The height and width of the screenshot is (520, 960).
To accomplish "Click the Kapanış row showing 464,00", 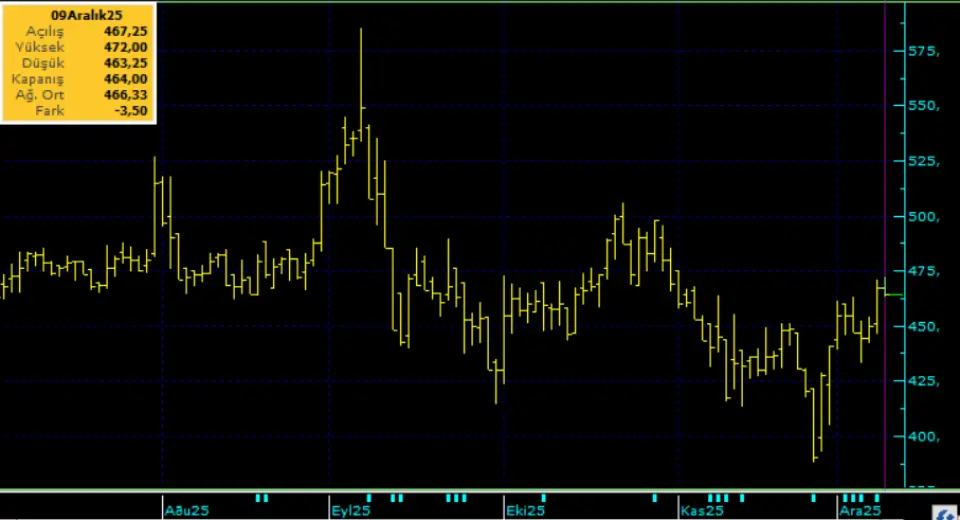I will pos(80,79).
